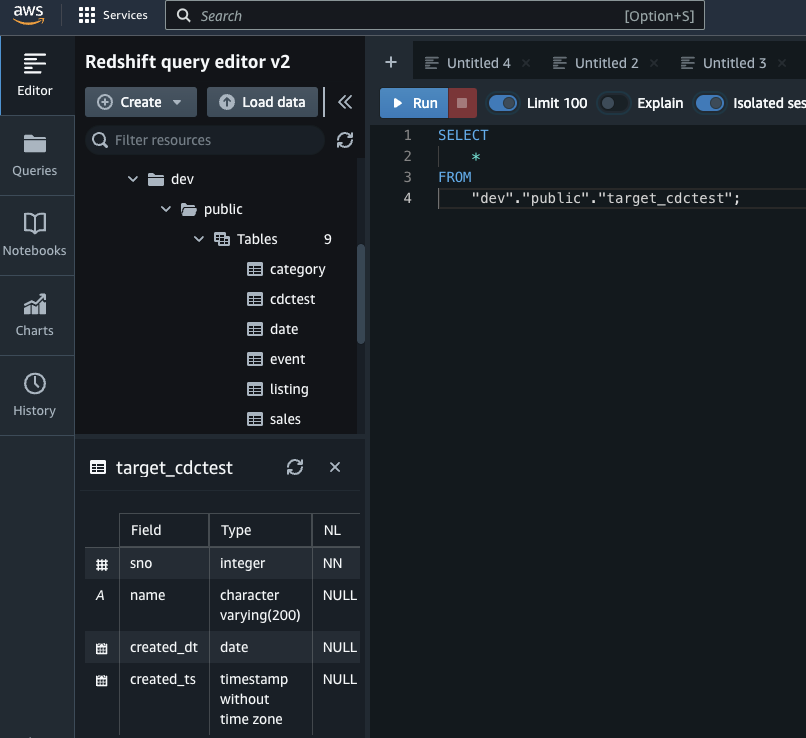The image size is (806, 738).
Task: Open the Queries panel in sidebar
Action: click(36, 155)
